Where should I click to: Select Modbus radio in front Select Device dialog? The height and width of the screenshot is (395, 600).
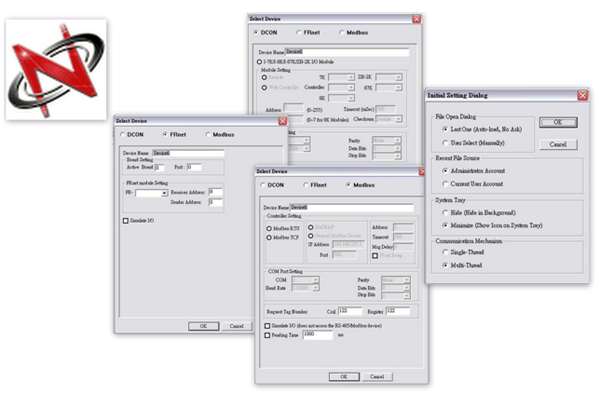coord(348,185)
